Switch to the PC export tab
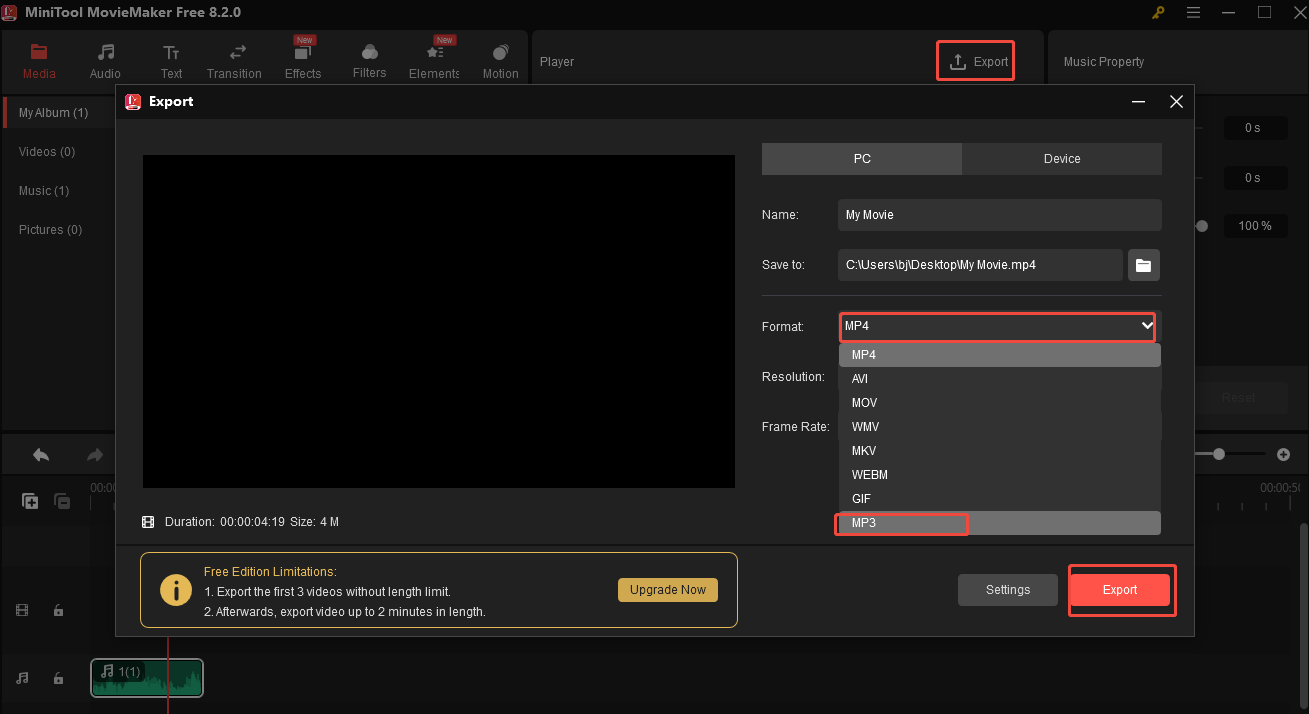The width and height of the screenshot is (1309, 714). point(862,159)
